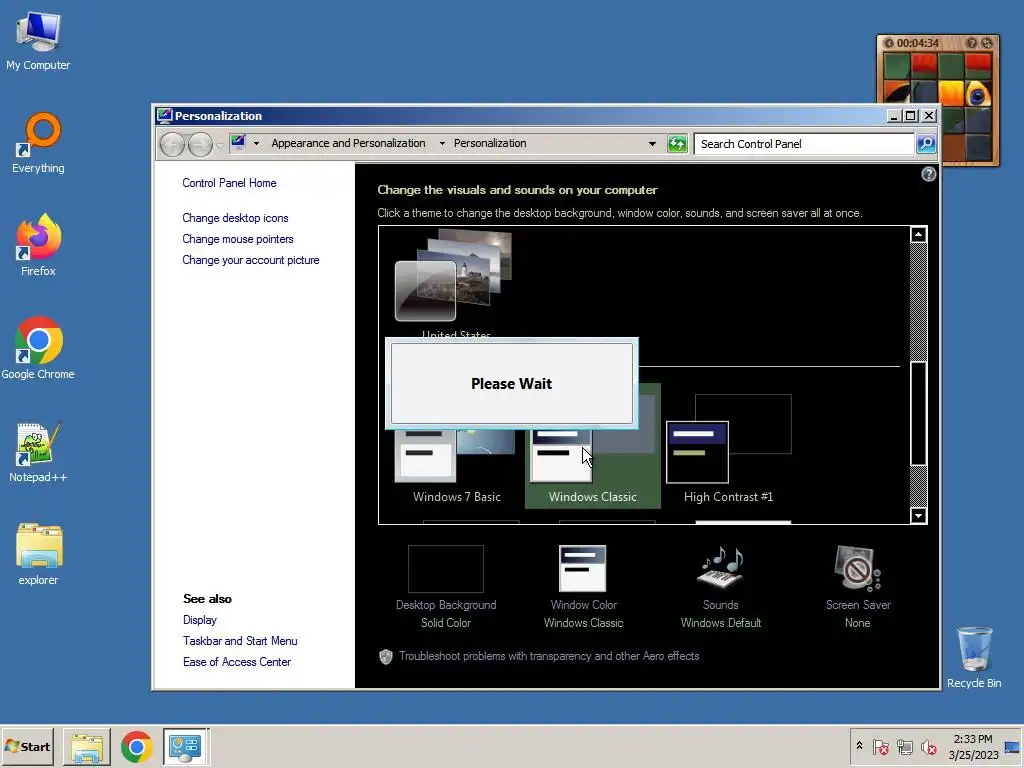Open Change desktop icons link
The image size is (1024, 768).
pyautogui.click(x=235, y=218)
